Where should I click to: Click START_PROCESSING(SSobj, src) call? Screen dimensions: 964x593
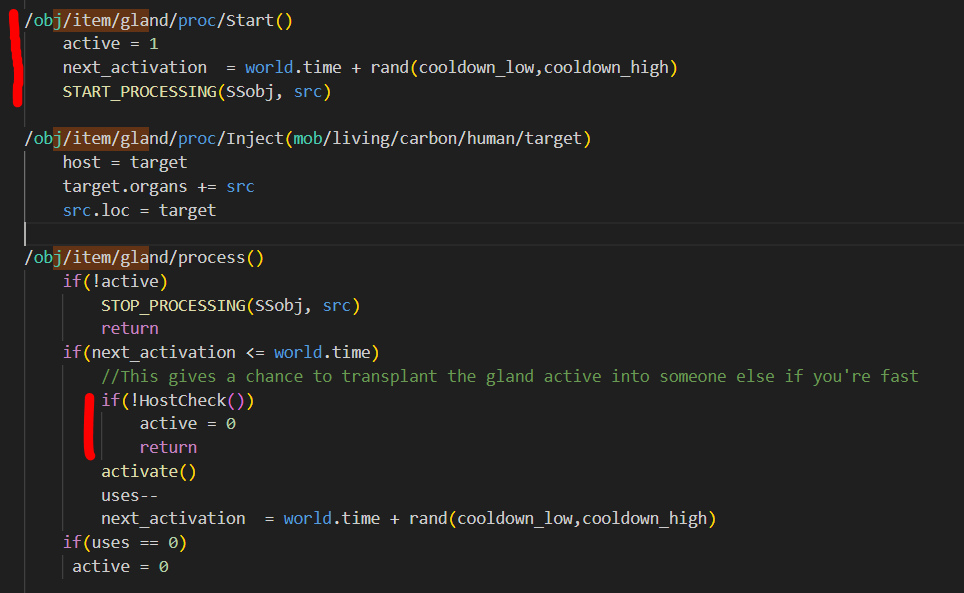click(197, 92)
